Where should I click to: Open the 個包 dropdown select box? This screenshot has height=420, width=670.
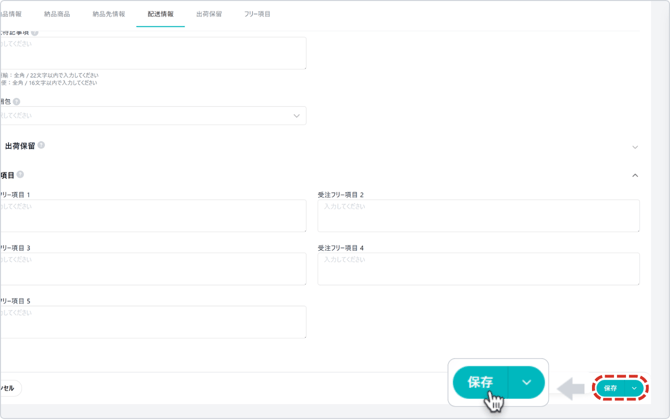153,116
